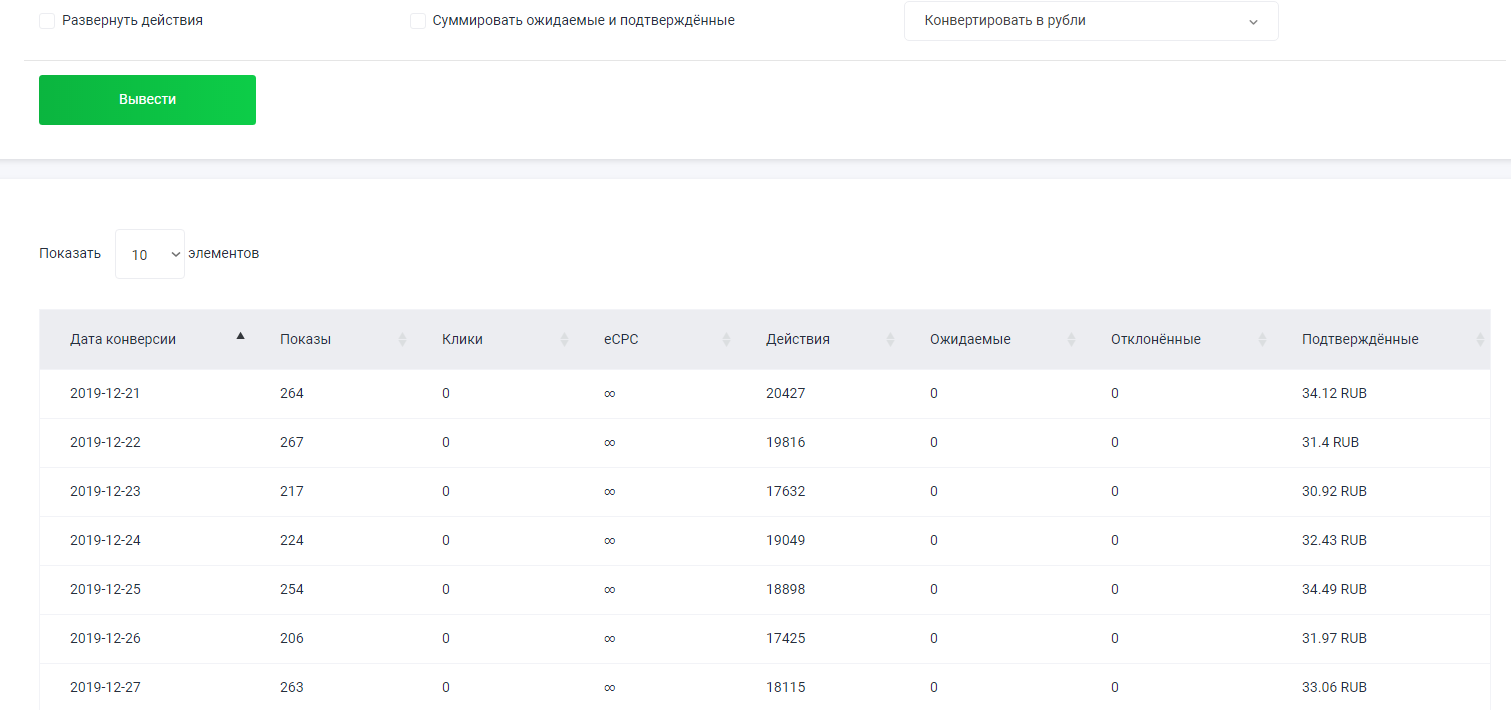The width and height of the screenshot is (1511, 710).
Task: Check Суммировать ожидаемые и подтверждённые box
Action: pyautogui.click(x=418, y=21)
